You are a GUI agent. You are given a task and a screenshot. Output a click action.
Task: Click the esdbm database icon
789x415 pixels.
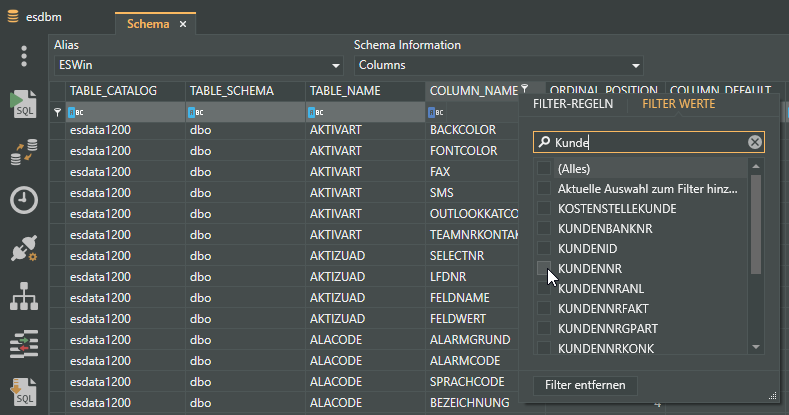click(x=13, y=17)
